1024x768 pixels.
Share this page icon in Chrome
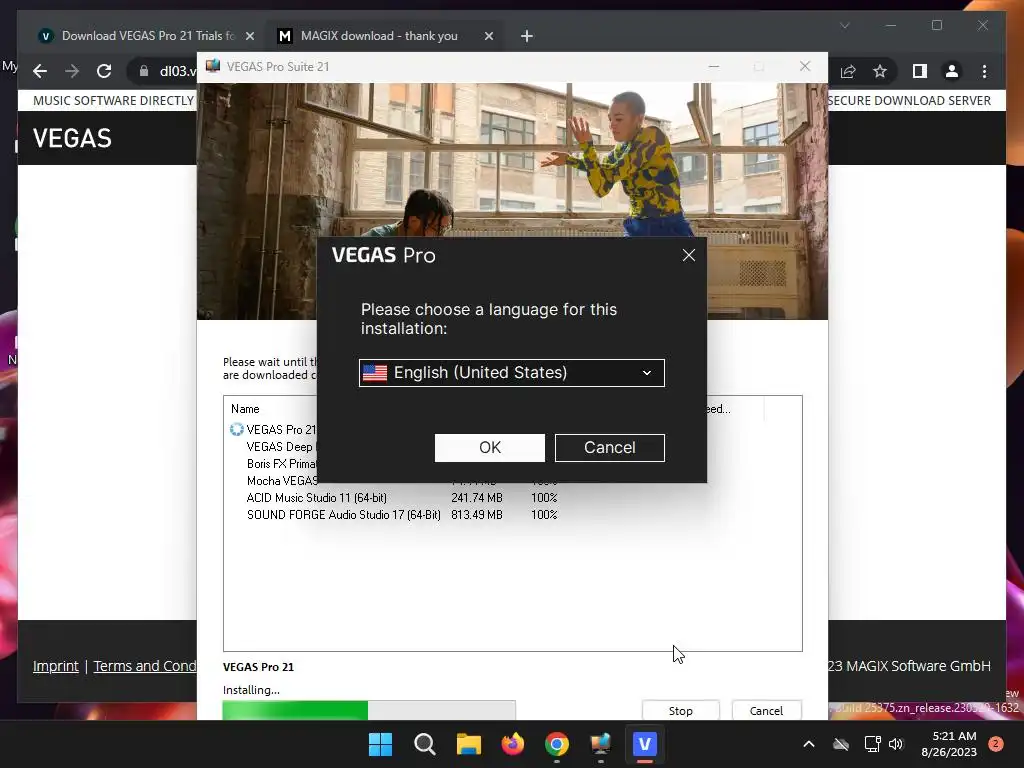848,71
